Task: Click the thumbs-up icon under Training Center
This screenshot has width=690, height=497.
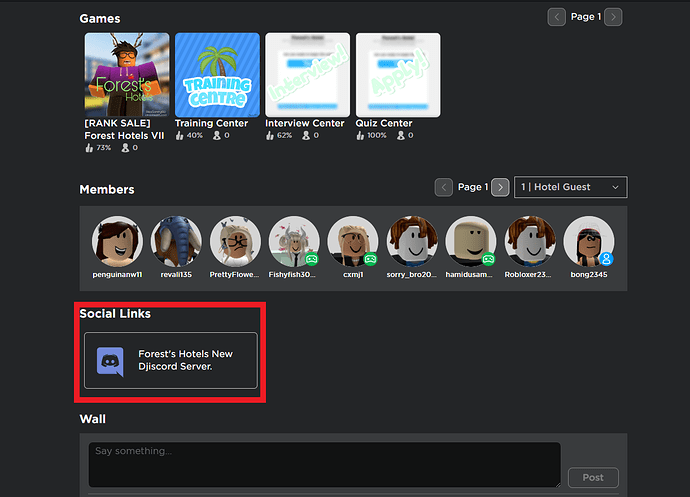Action: tap(179, 136)
